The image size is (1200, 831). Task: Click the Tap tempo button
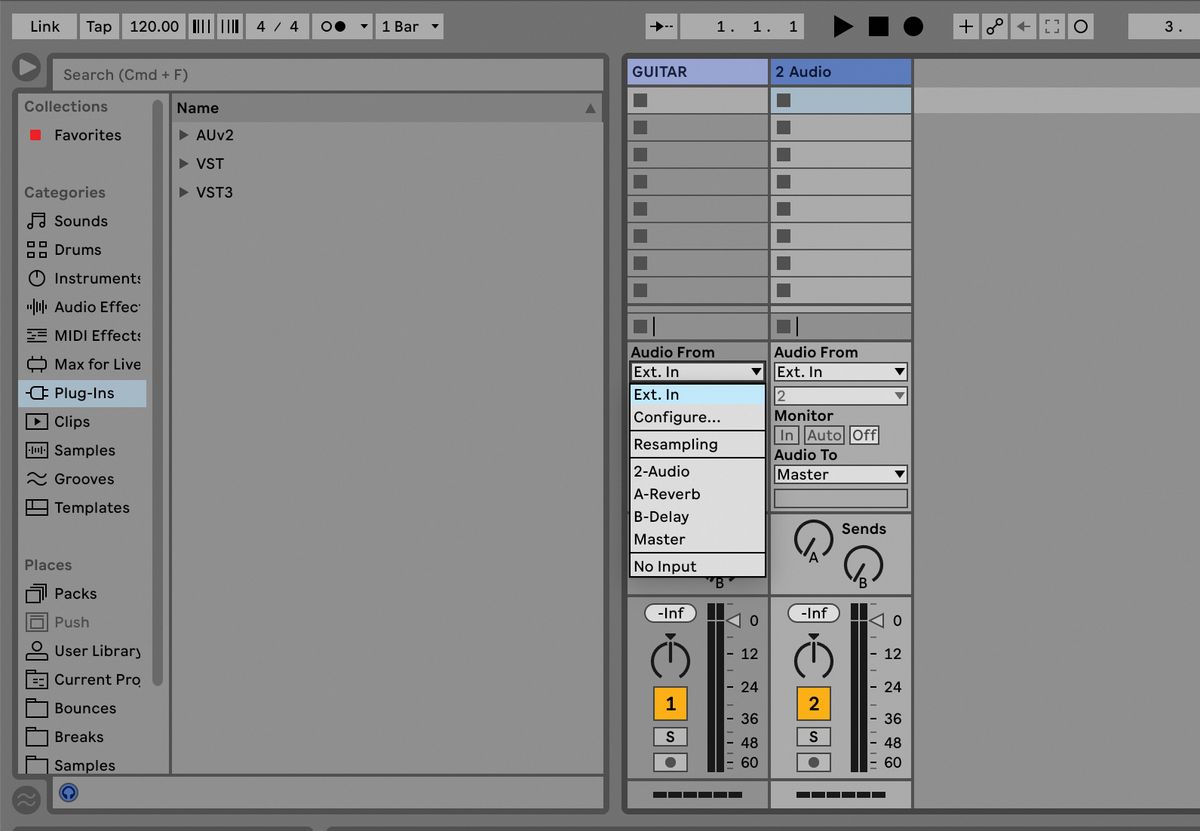98,26
